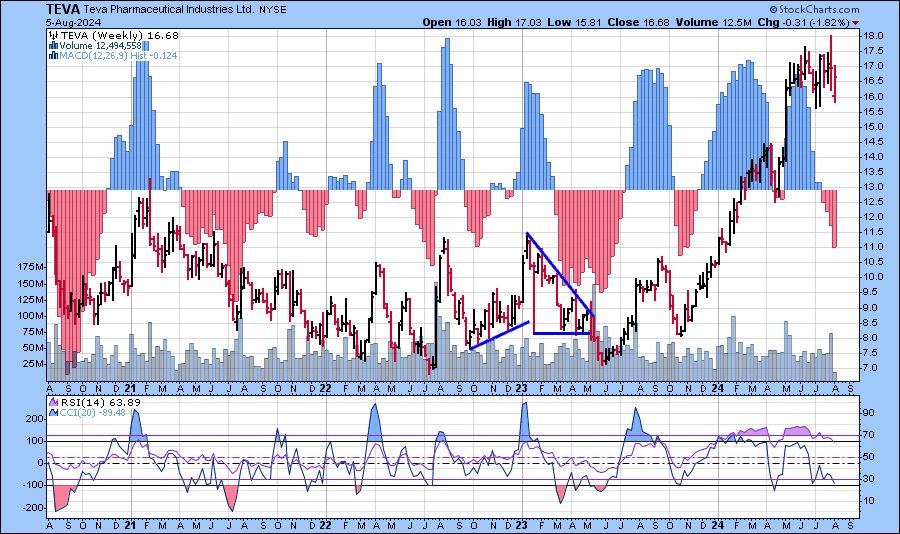Click the TEVA weekly price legend icon

[53, 35]
